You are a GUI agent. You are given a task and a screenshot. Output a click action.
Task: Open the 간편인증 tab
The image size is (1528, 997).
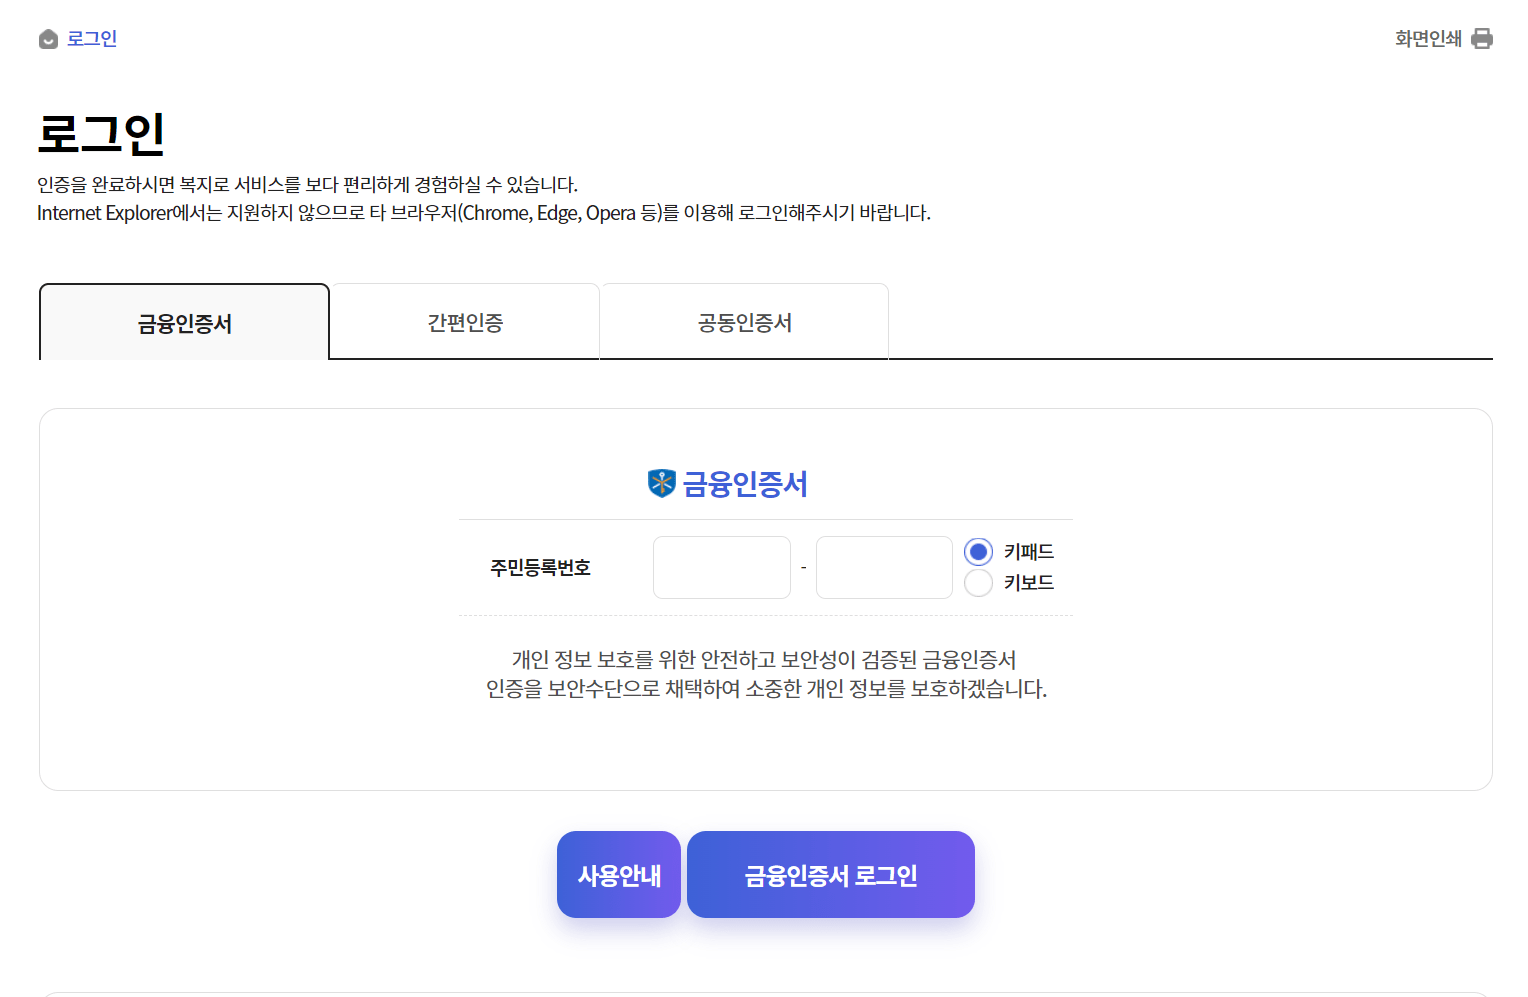tap(464, 322)
